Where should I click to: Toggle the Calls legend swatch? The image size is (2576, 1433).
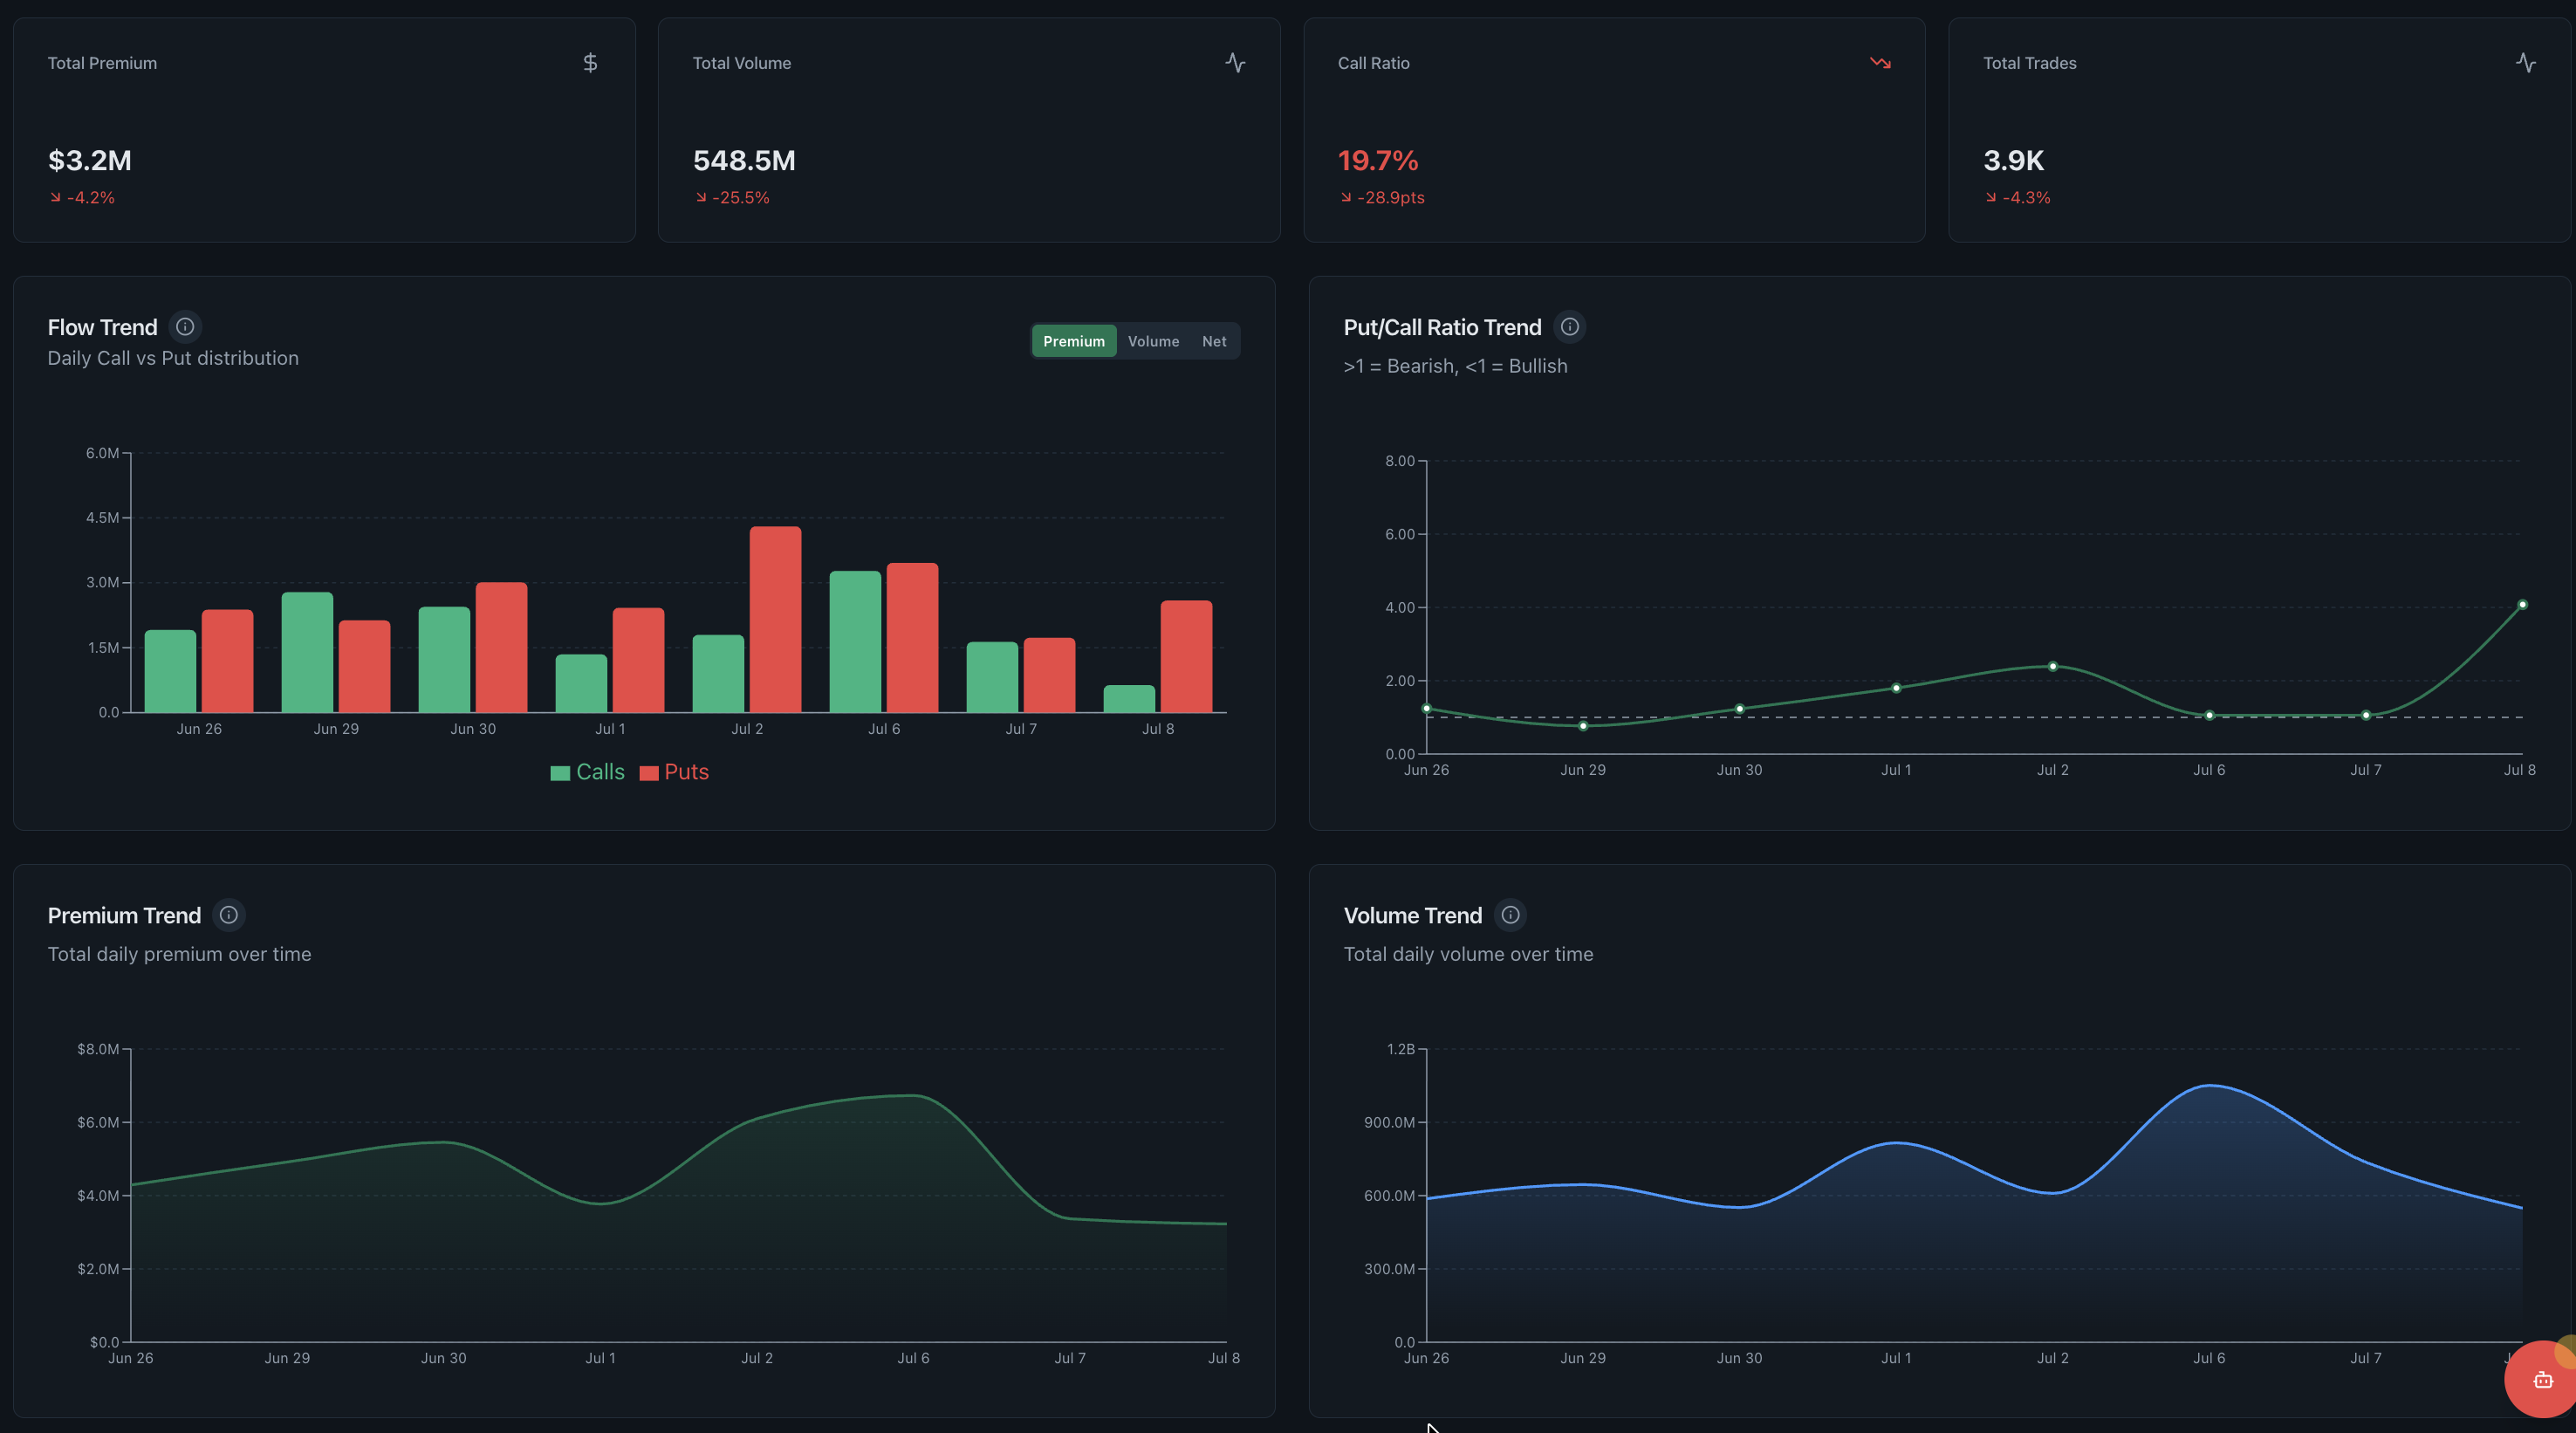coord(560,773)
